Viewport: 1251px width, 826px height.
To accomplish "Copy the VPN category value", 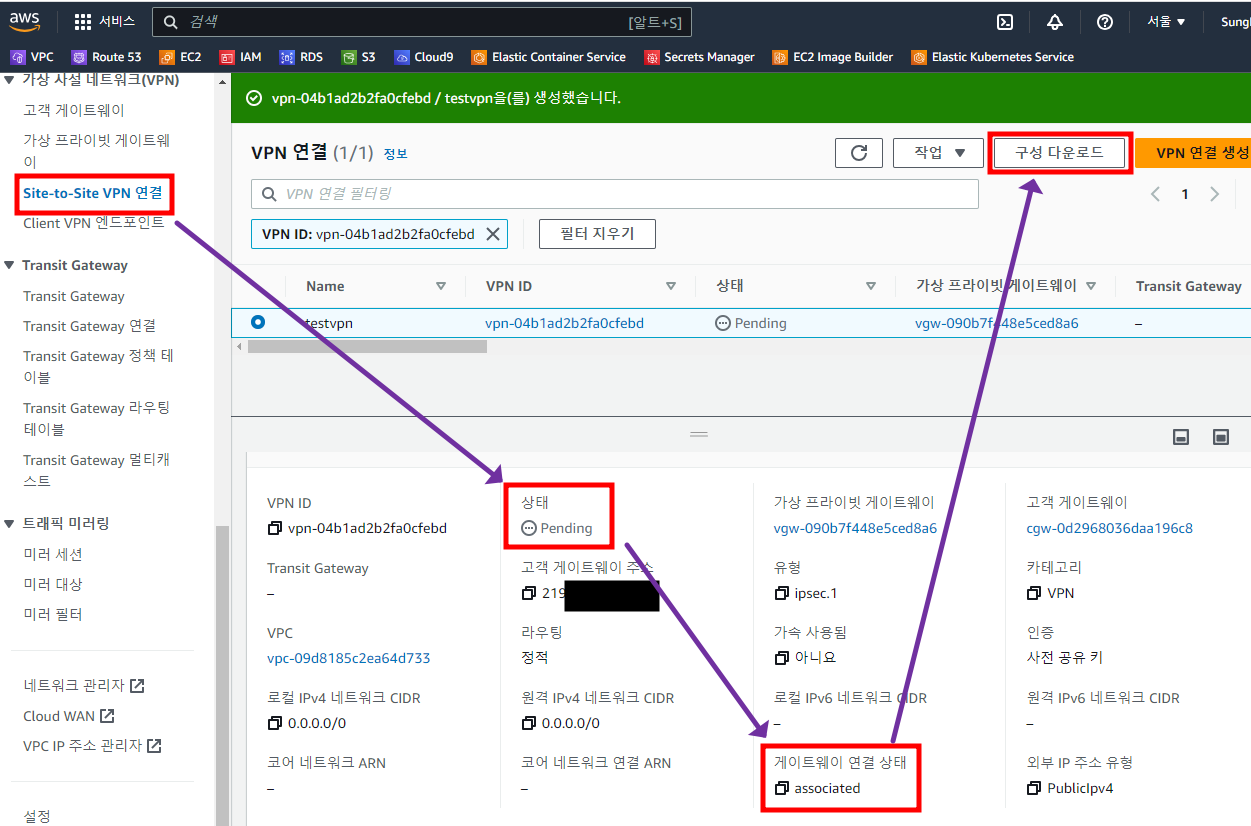I will click(1035, 593).
